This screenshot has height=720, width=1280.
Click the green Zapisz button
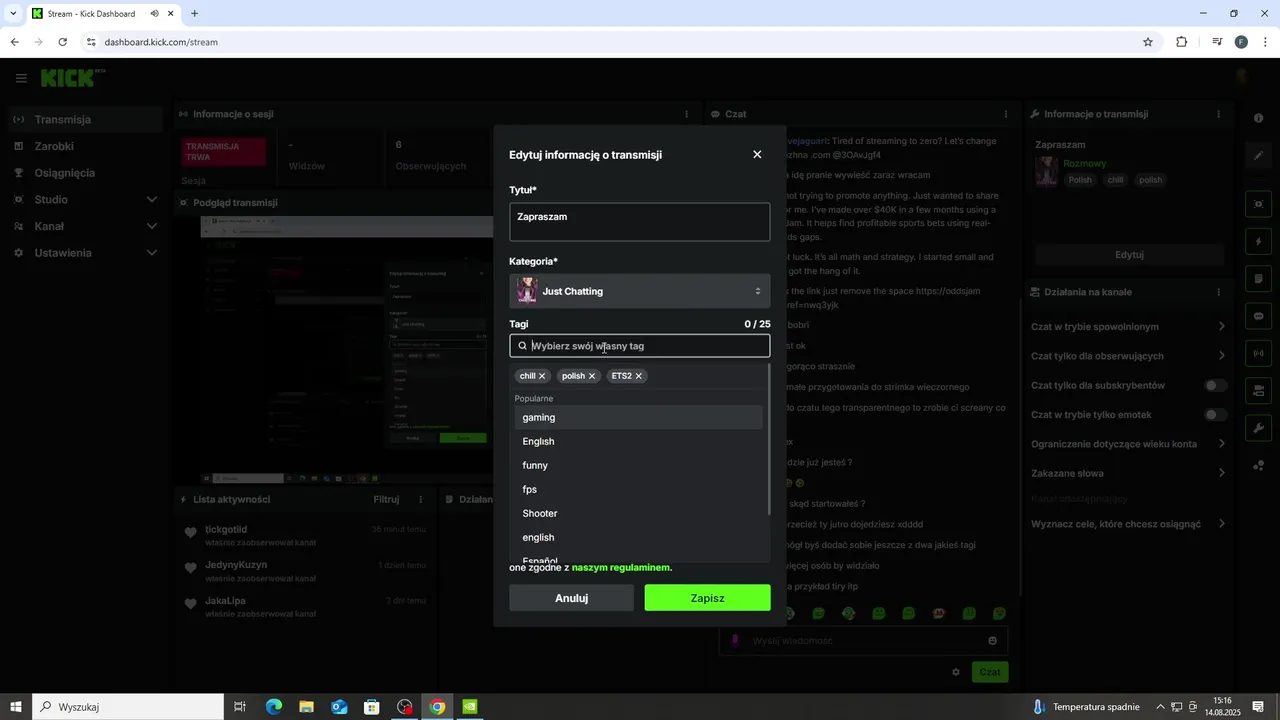point(707,598)
